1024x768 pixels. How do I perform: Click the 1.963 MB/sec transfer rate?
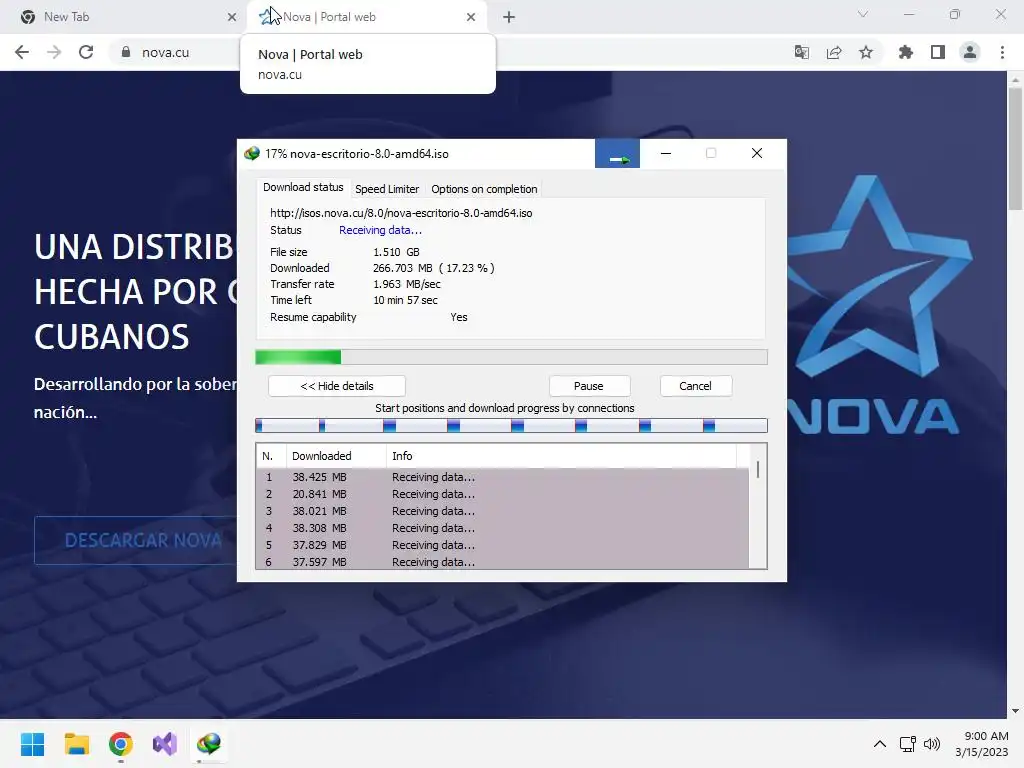pyautogui.click(x=407, y=284)
